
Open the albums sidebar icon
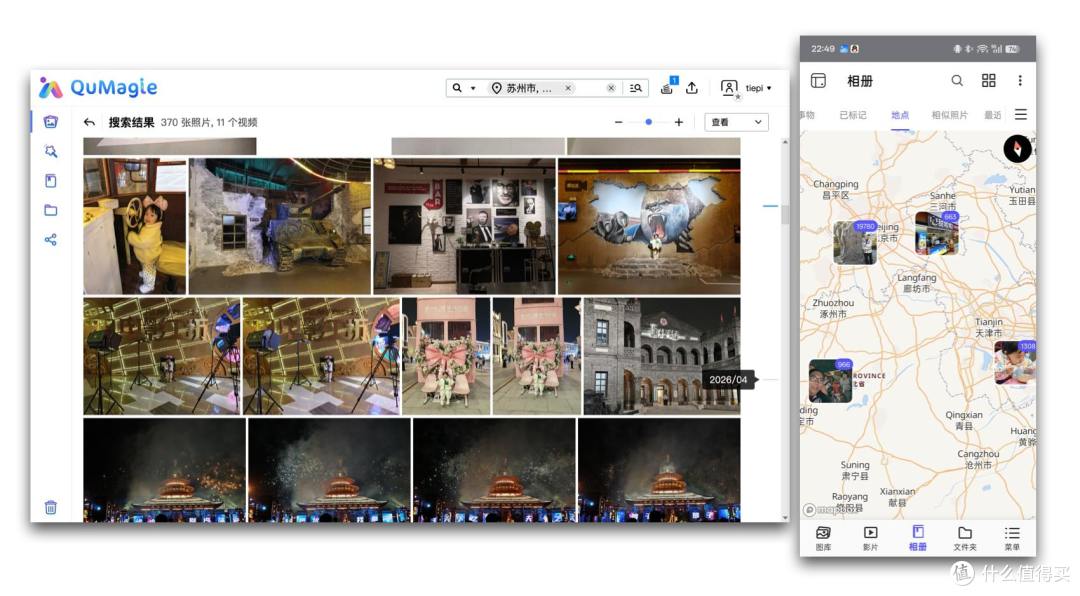[51, 181]
